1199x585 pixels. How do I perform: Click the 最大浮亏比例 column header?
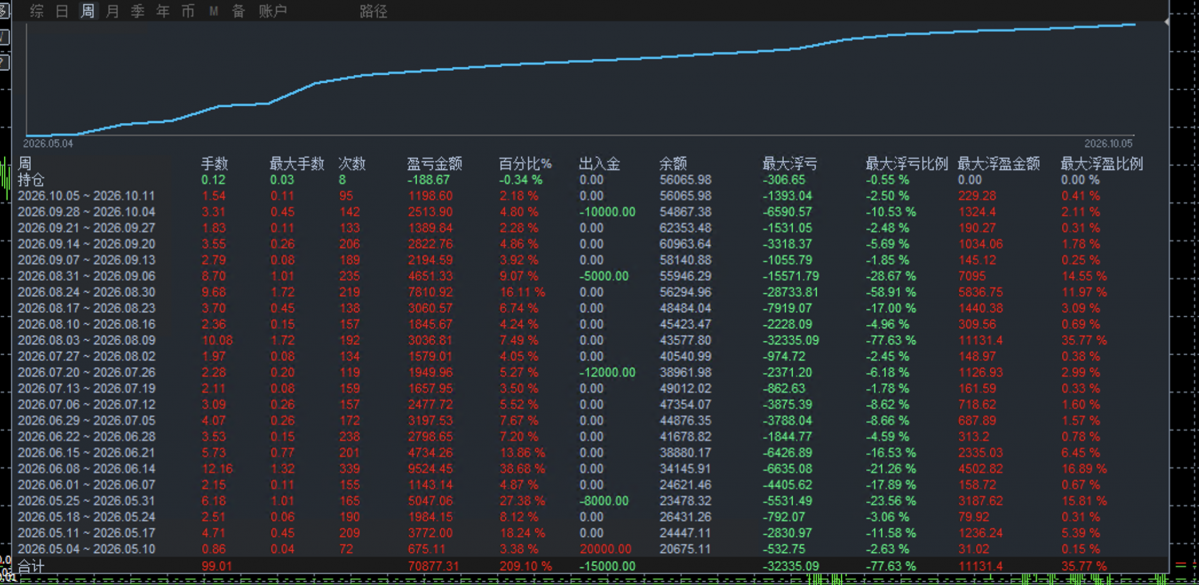906,164
